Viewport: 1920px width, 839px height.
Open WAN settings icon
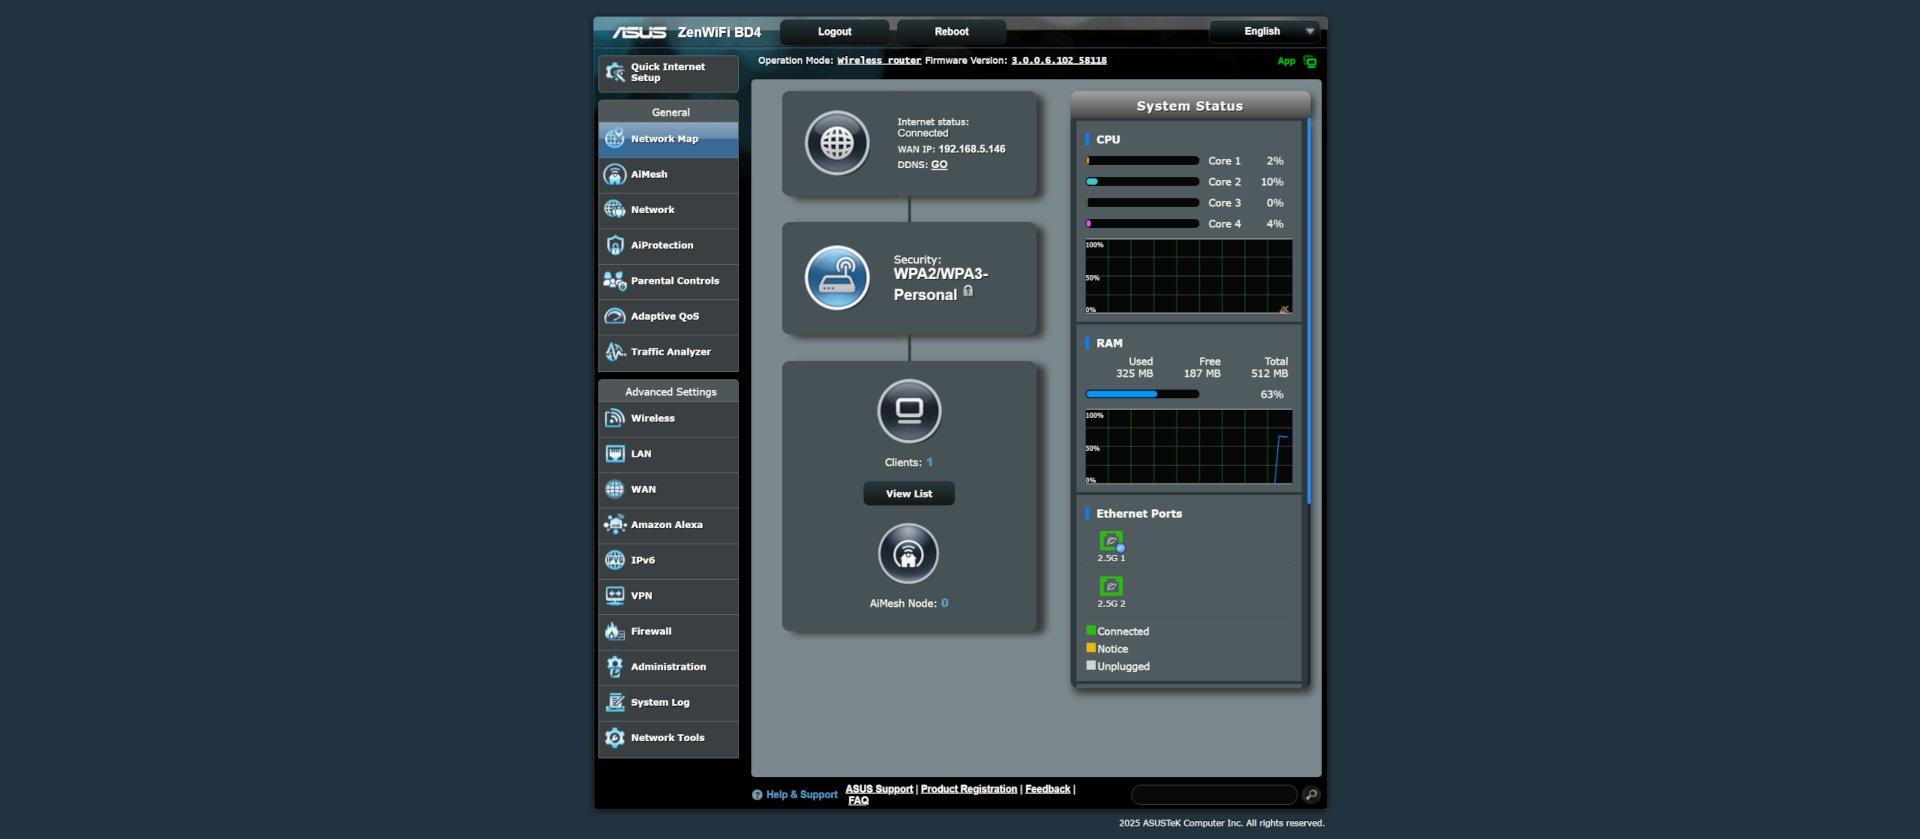615,490
